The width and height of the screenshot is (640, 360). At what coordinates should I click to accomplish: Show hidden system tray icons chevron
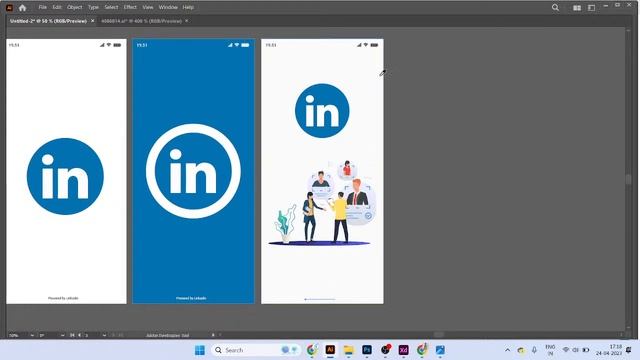(507, 350)
